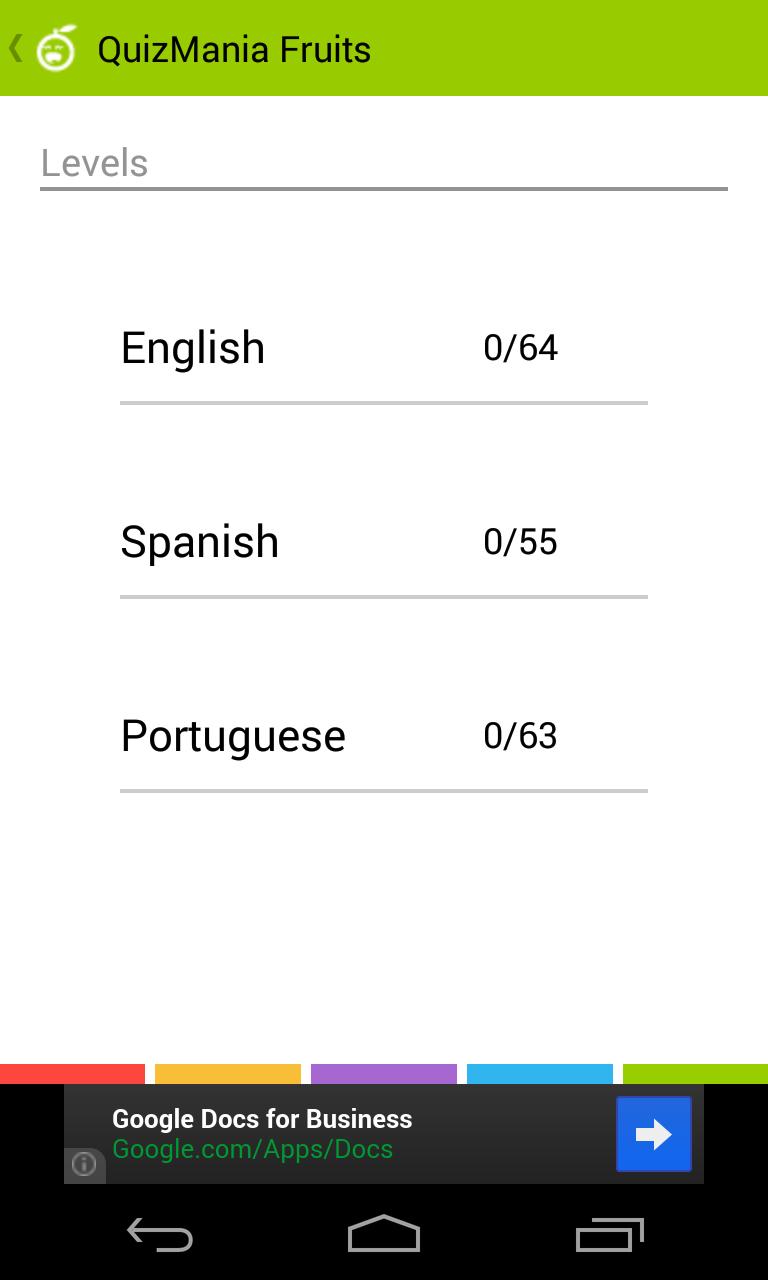Open Google Docs for Business ad

(x=262, y=1119)
